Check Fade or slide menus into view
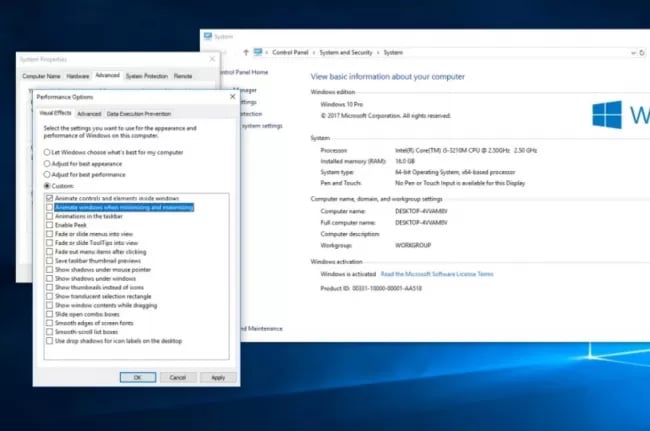The width and height of the screenshot is (650, 431). [50, 234]
